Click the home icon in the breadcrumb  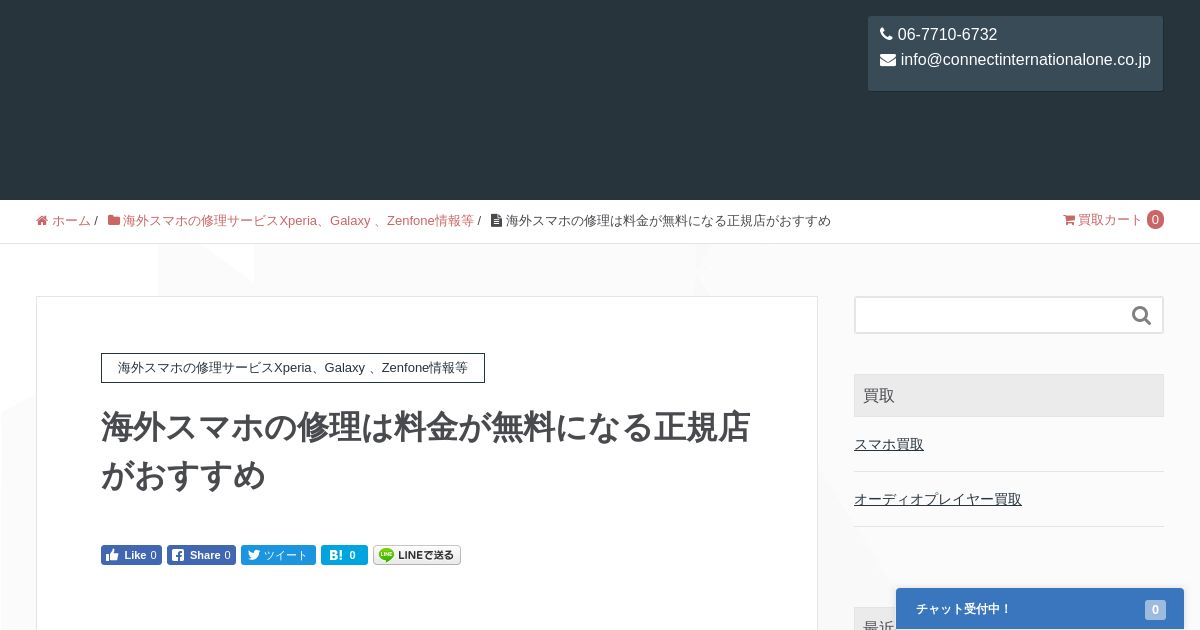tap(42, 221)
